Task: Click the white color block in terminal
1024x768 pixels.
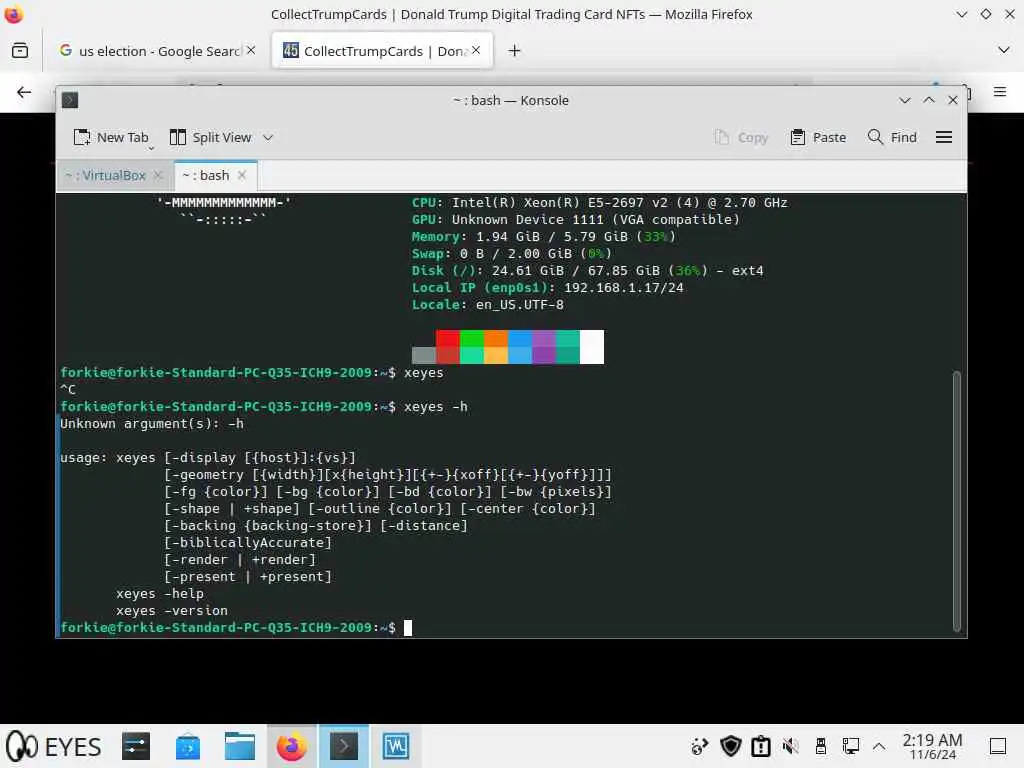Action: pos(592,346)
